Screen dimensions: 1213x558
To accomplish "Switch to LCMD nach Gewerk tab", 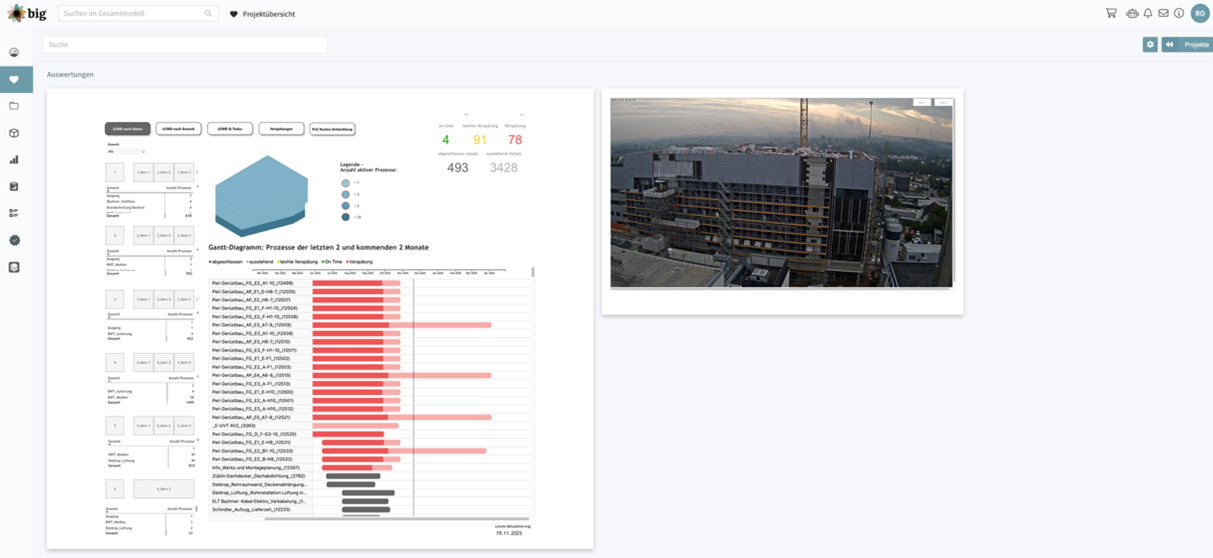I will tap(178, 129).
